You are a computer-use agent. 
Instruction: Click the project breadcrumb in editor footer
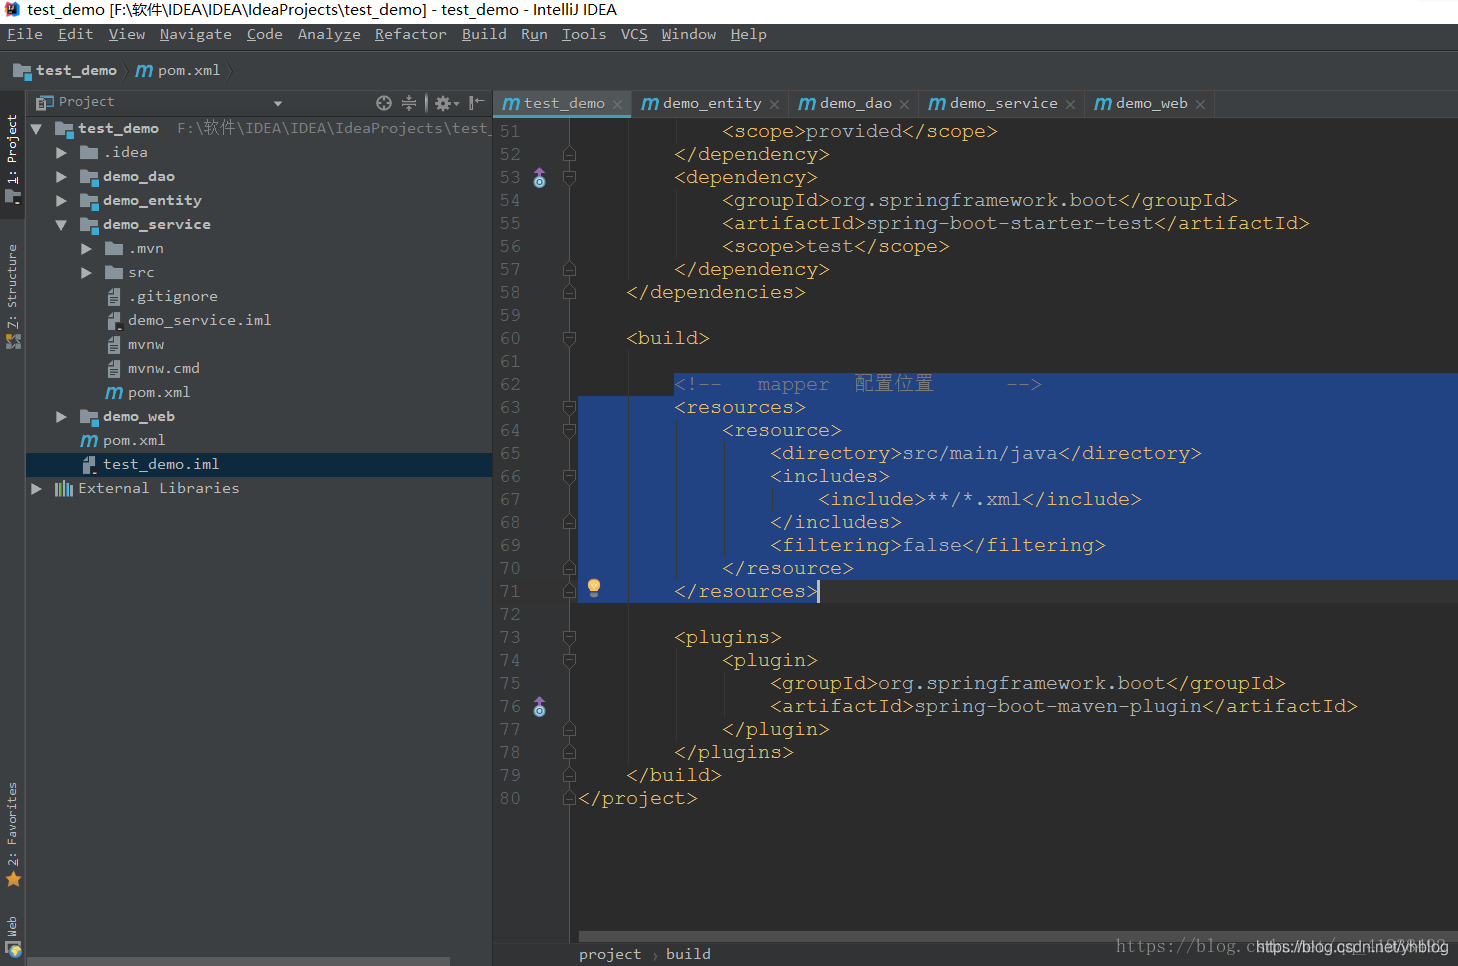point(610,955)
